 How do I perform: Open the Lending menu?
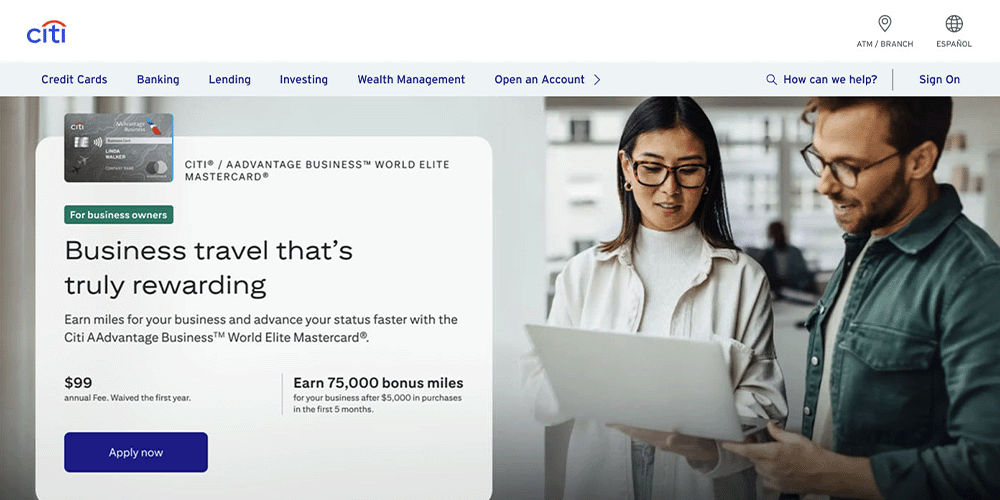230,80
